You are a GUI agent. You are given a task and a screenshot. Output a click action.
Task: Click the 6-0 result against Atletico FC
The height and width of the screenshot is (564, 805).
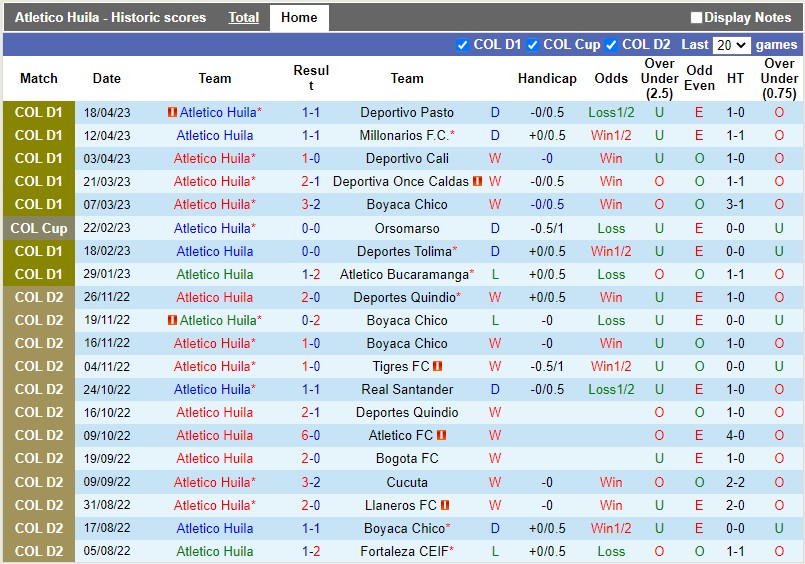(x=311, y=435)
